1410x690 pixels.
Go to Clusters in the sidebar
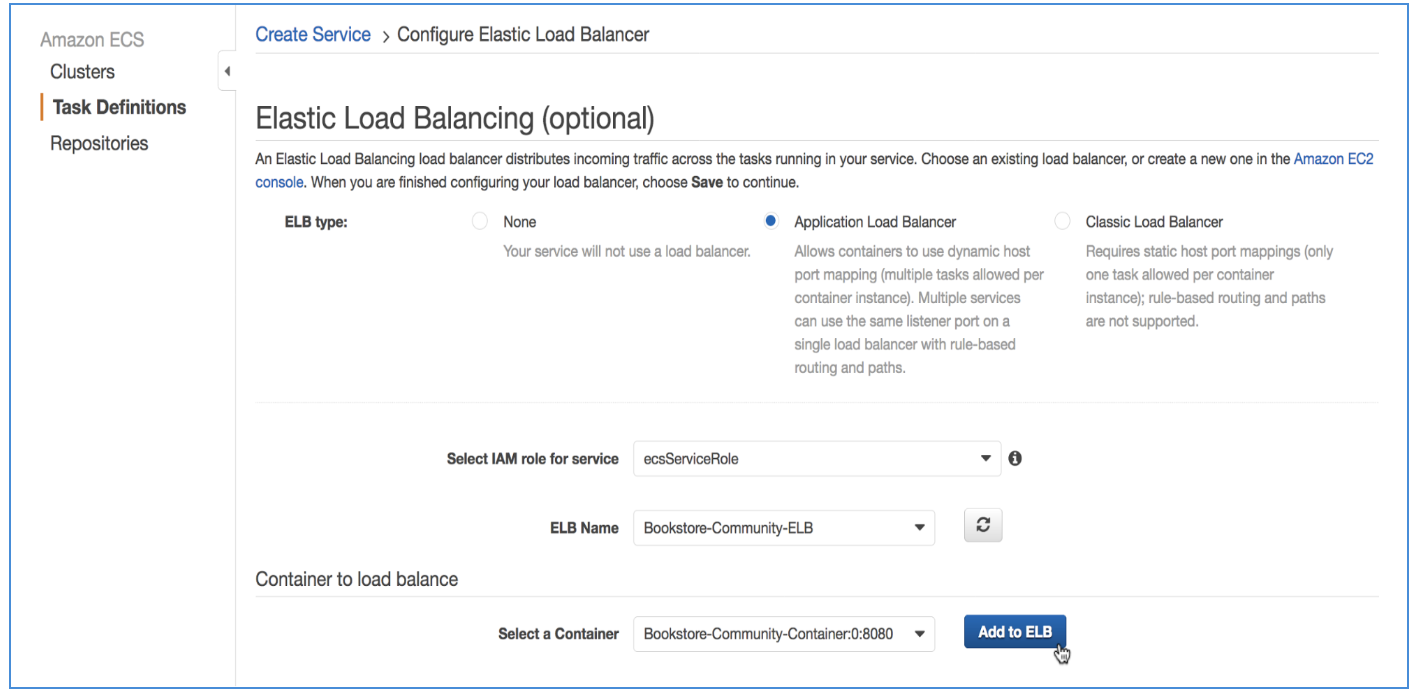pos(82,72)
